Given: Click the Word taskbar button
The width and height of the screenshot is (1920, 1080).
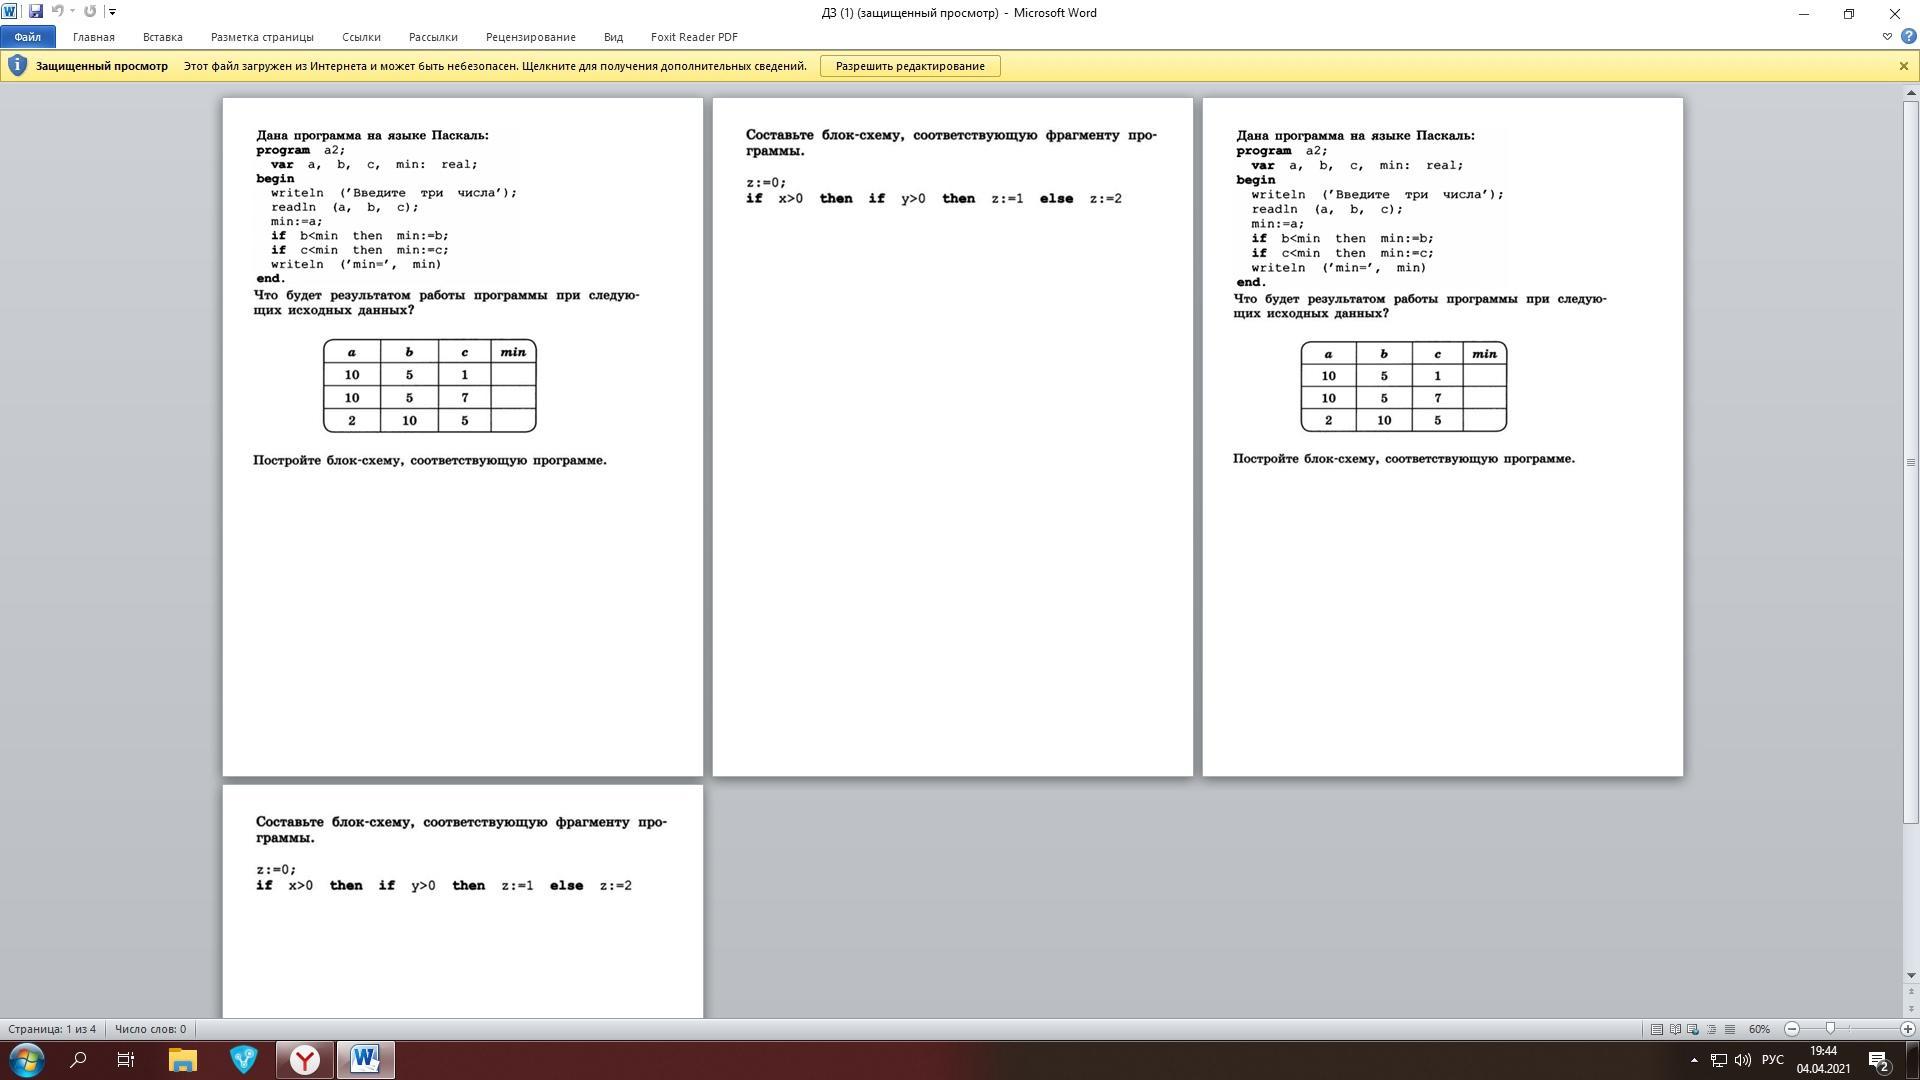Looking at the screenshot, I should coord(365,1060).
